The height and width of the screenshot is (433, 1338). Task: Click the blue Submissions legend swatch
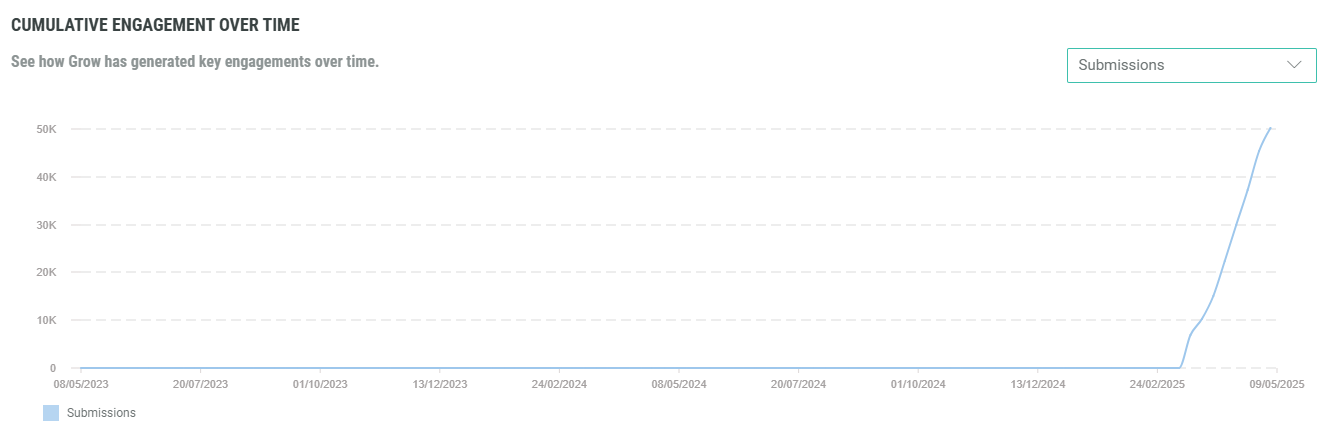pos(51,413)
